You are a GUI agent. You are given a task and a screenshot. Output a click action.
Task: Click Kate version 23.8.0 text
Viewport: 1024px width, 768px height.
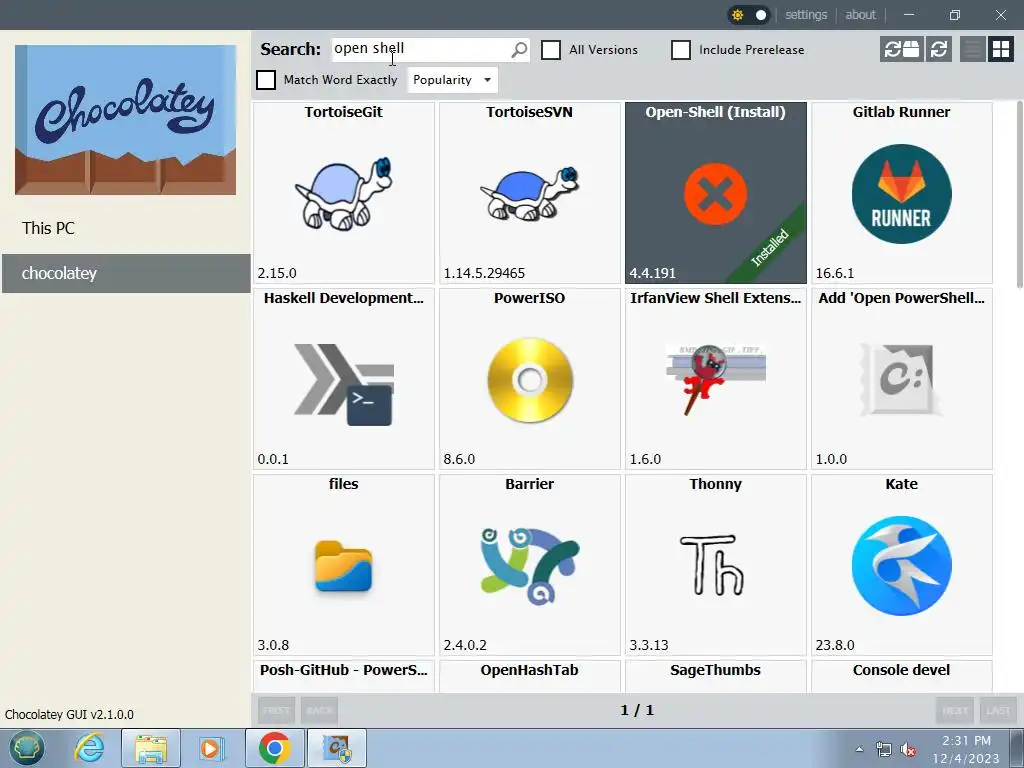point(835,645)
